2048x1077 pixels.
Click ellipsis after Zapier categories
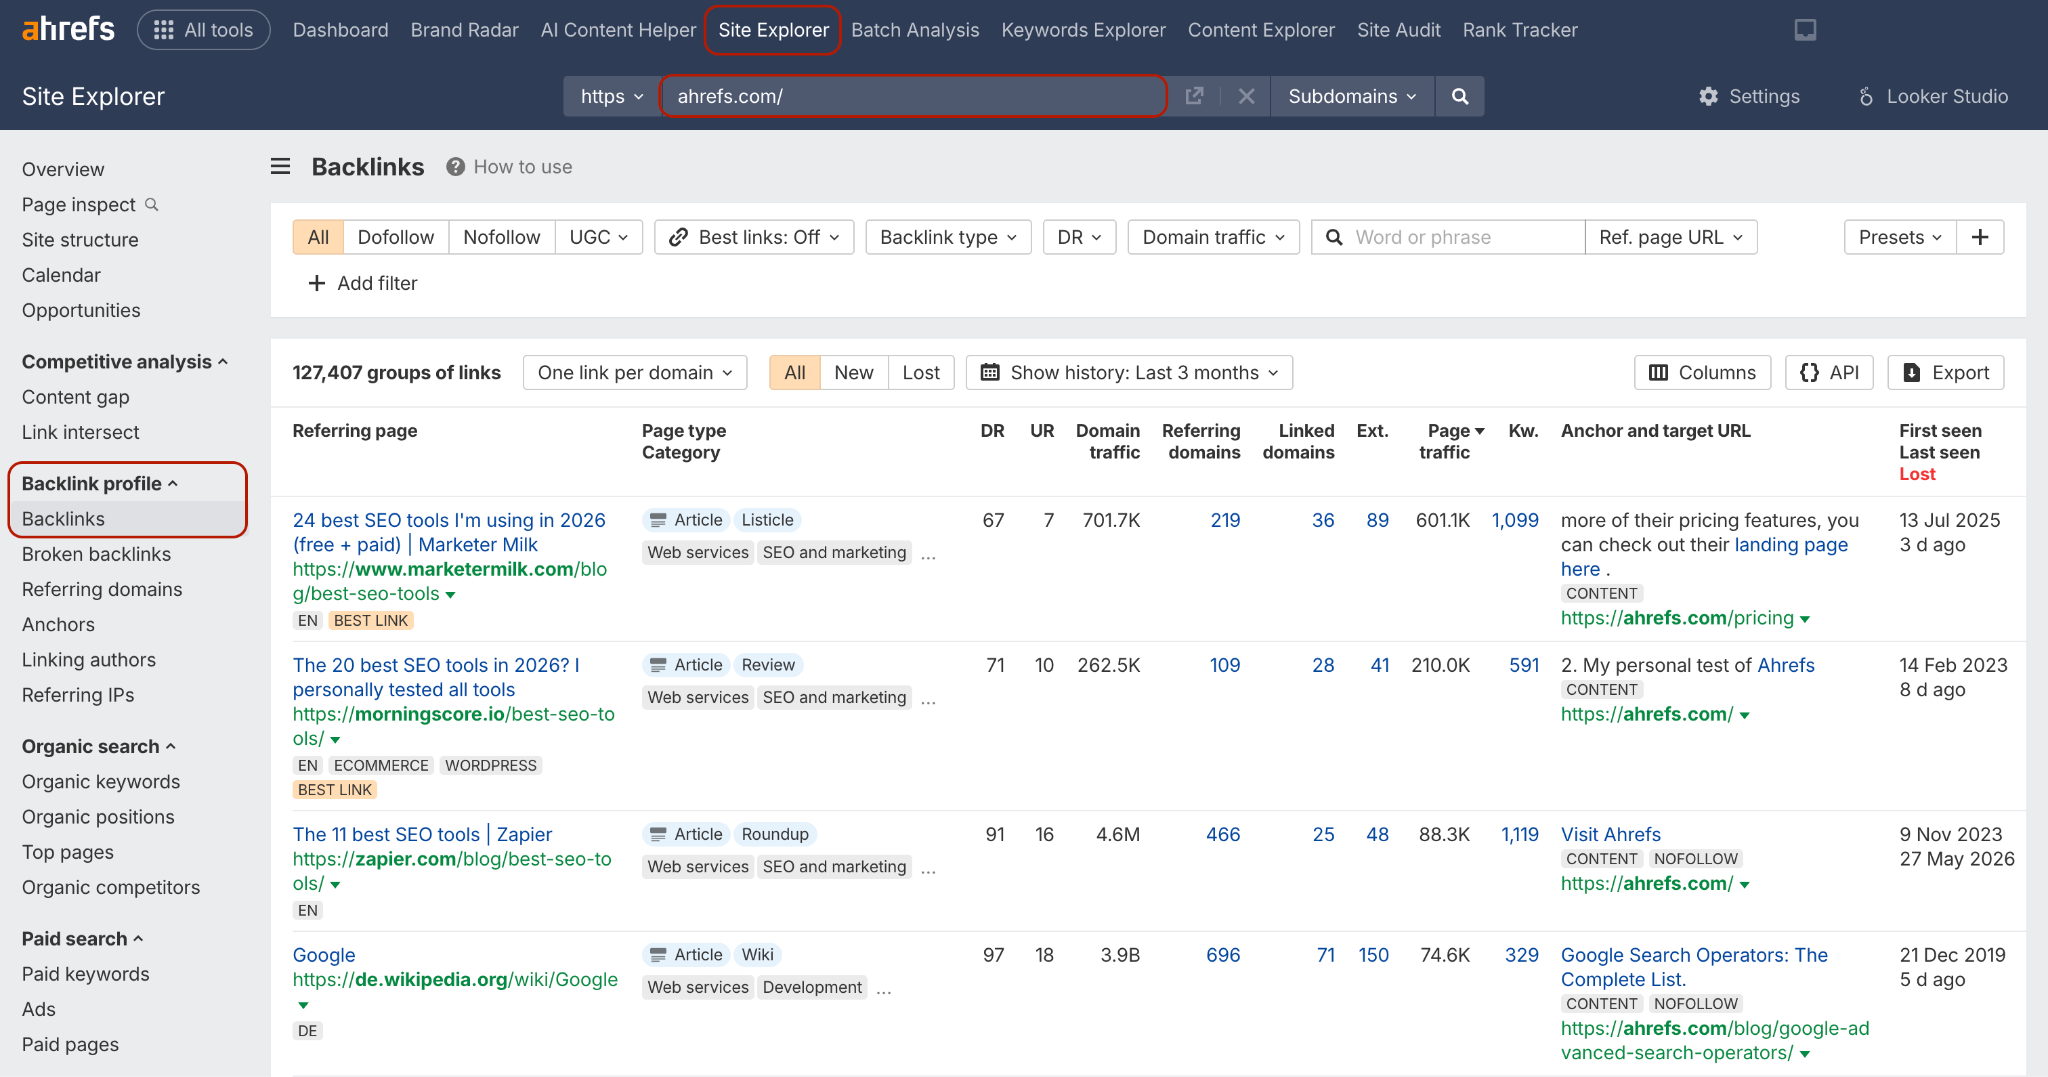(x=928, y=869)
